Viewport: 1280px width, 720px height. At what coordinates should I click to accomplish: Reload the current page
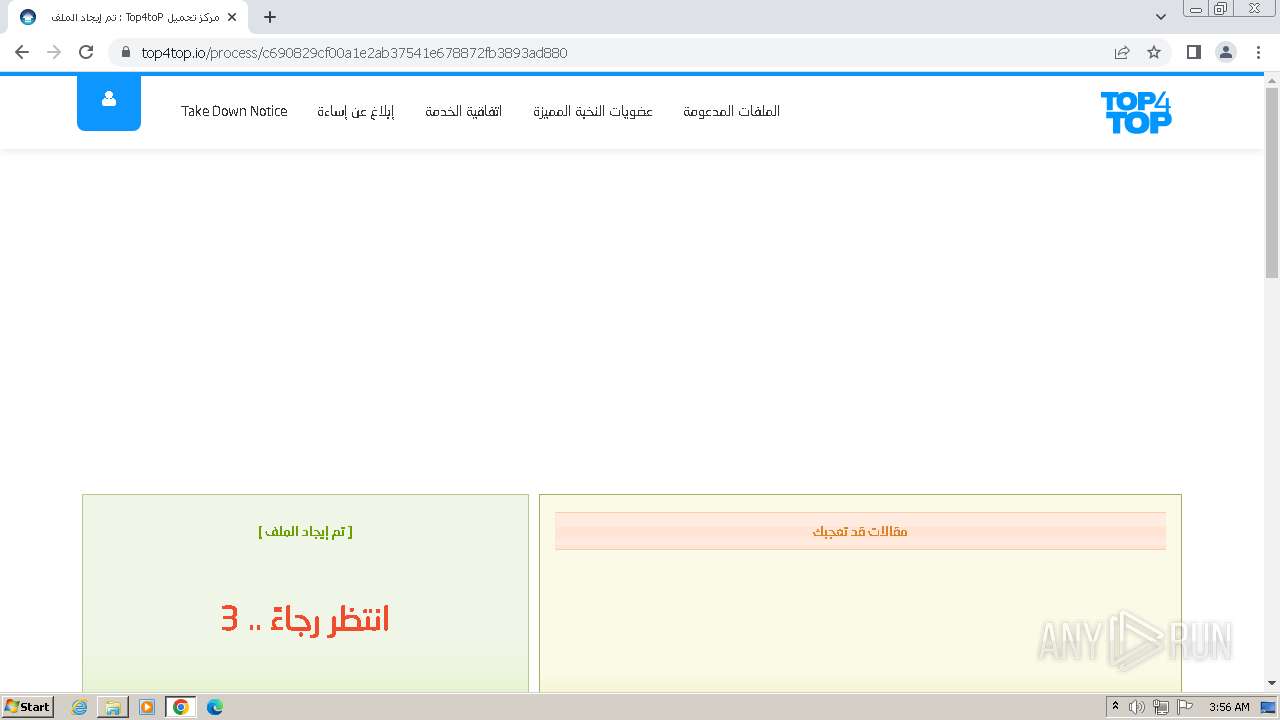click(86, 52)
